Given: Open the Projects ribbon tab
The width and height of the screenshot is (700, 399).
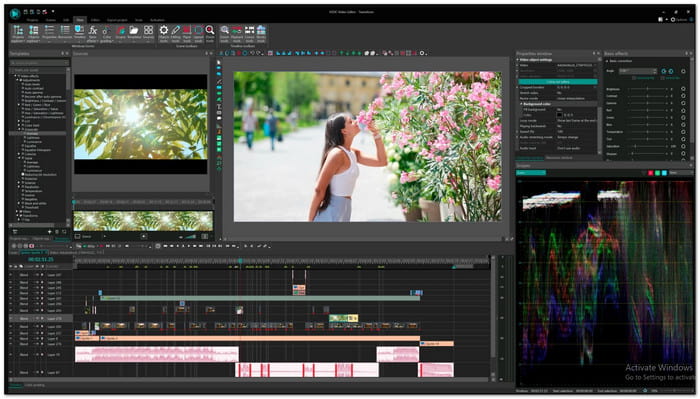Looking at the screenshot, I should point(33,20).
